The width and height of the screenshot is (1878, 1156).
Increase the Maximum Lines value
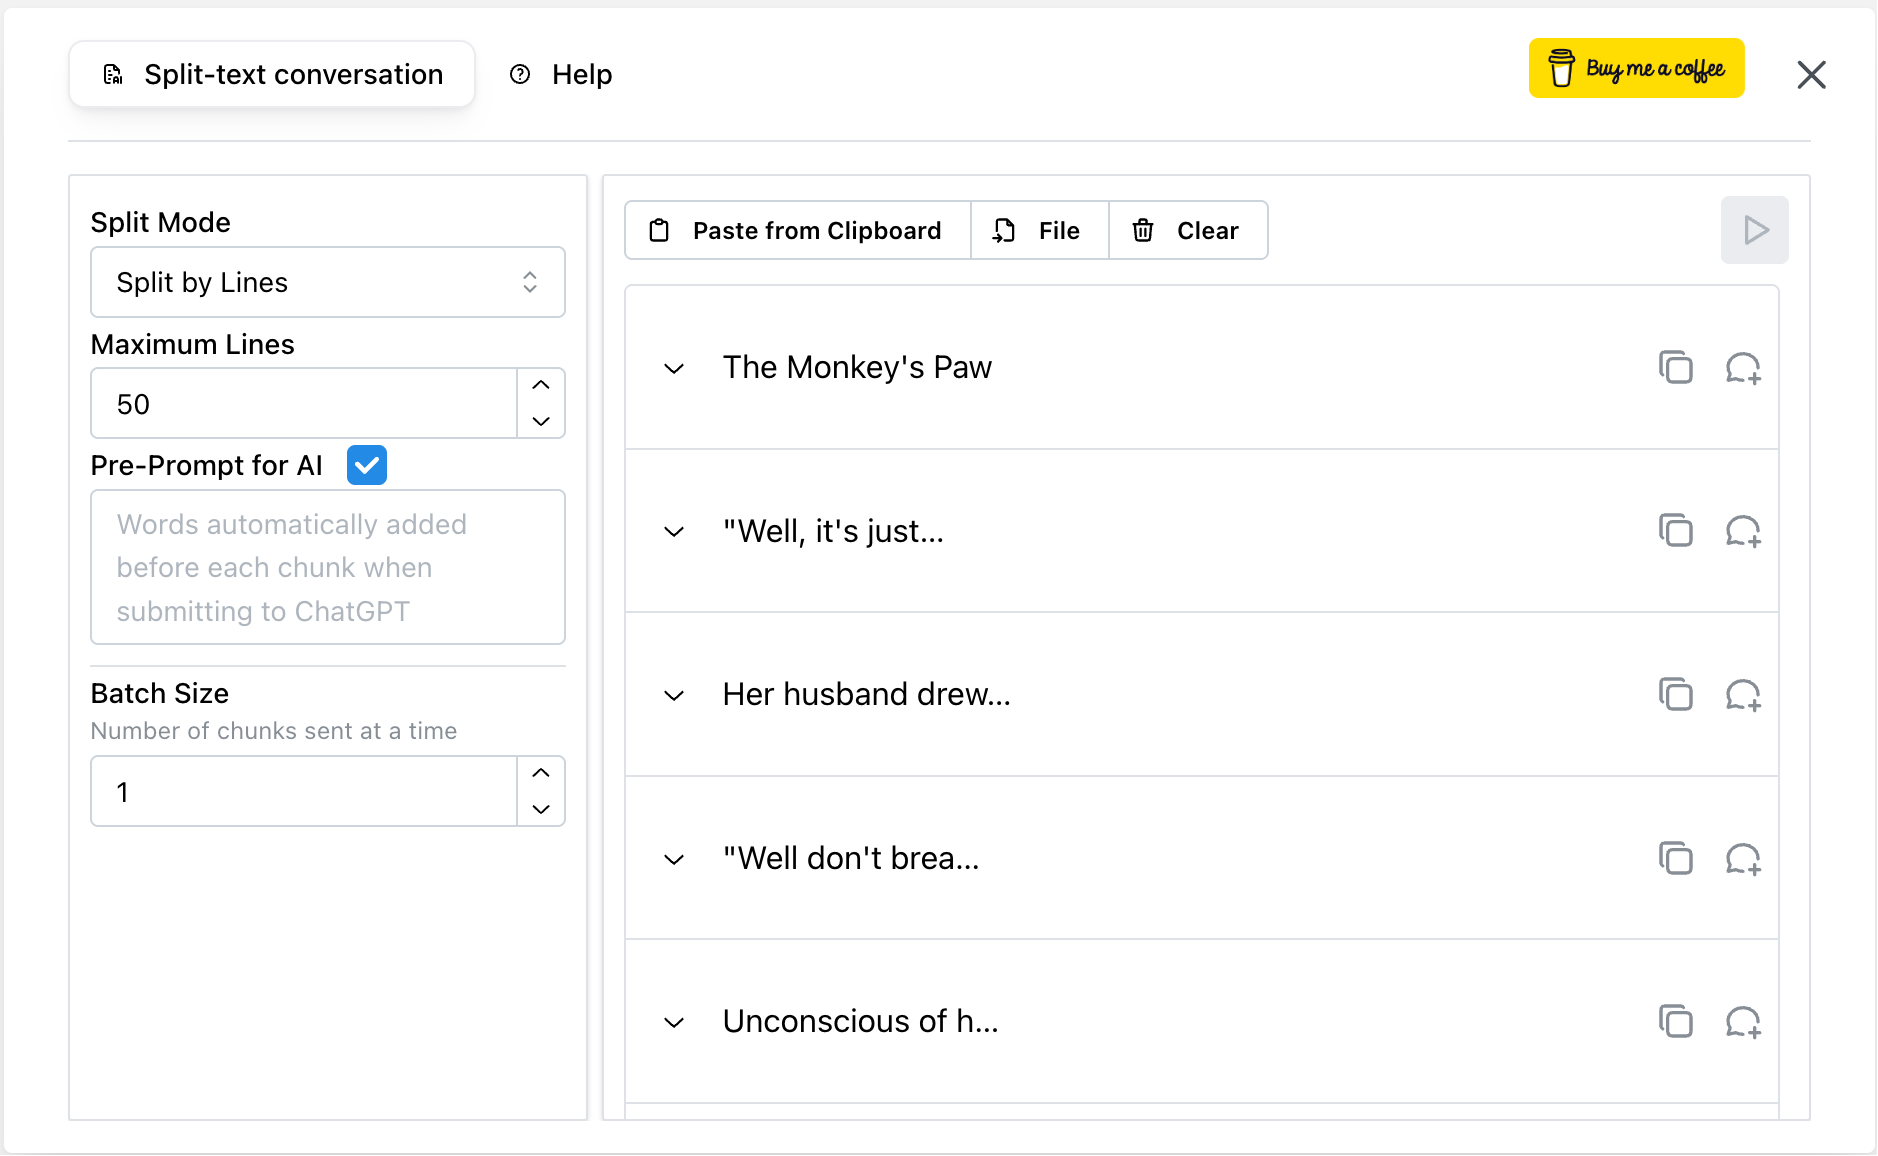point(541,385)
